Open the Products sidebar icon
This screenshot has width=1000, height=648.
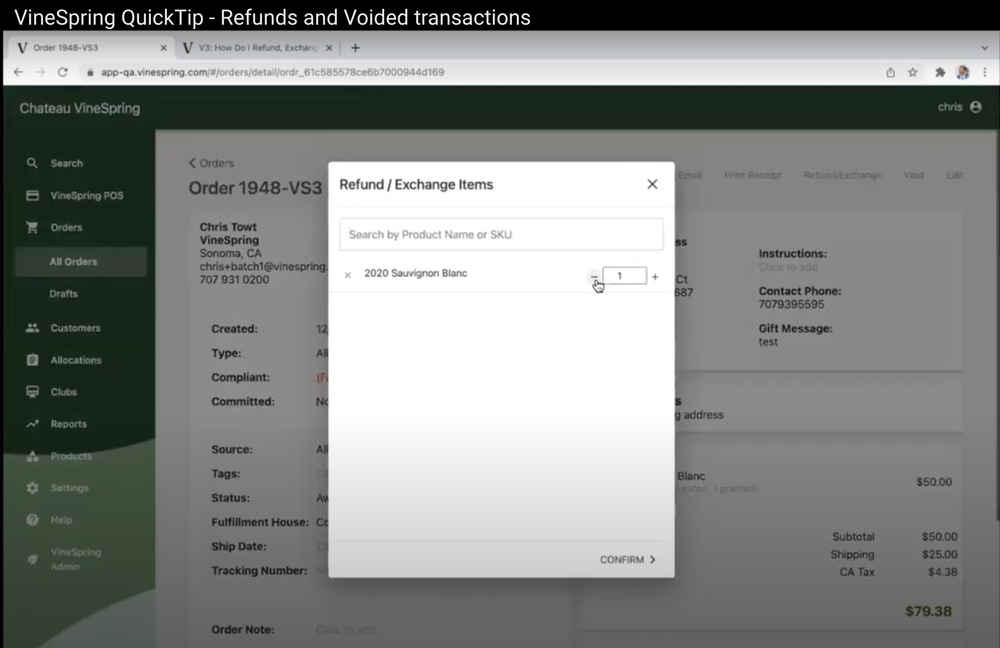click(x=32, y=455)
